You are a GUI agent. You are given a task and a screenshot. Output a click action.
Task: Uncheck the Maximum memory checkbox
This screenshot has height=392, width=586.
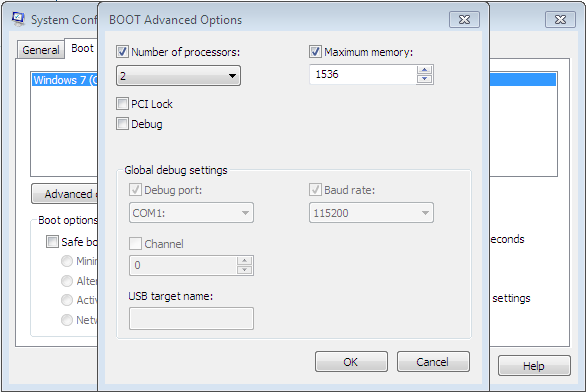point(315,52)
